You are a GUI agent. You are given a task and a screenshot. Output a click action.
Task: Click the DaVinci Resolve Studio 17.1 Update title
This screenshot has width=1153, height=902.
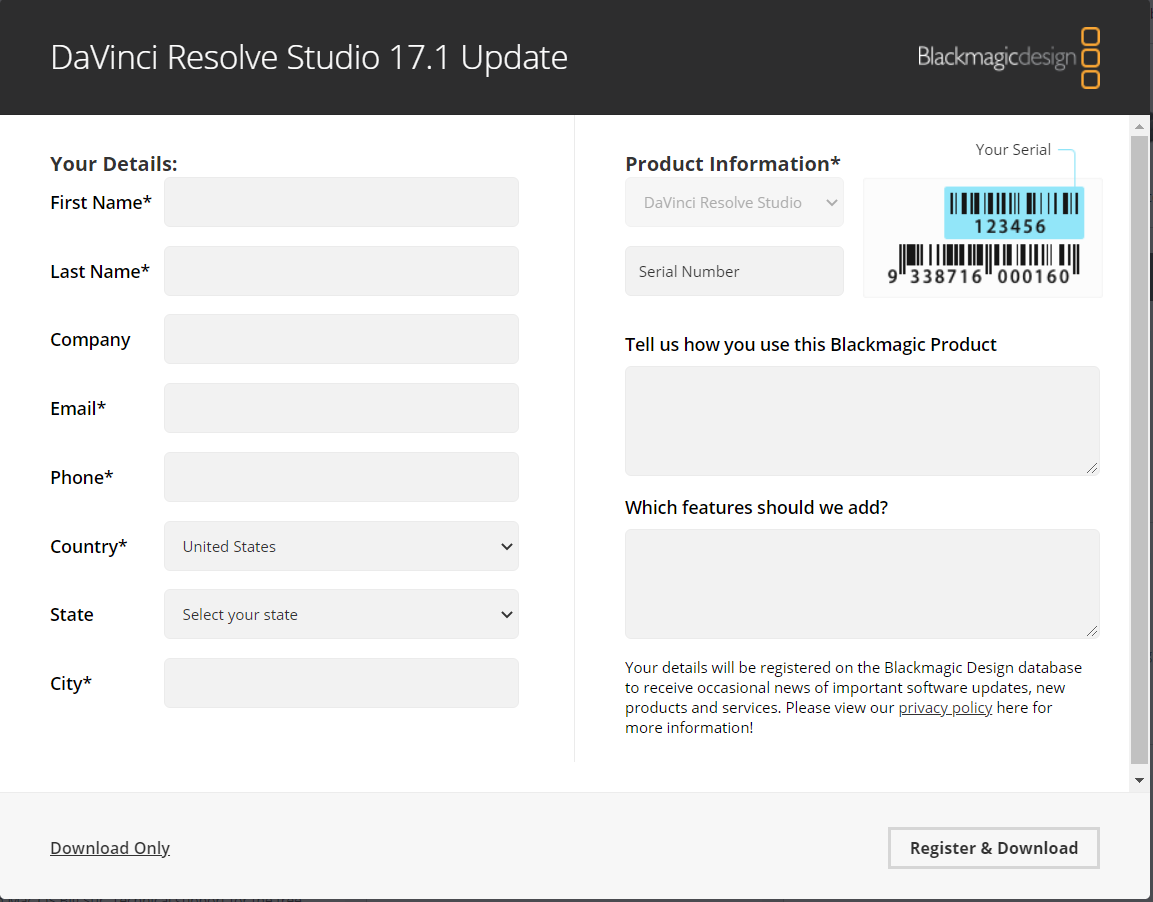point(309,57)
